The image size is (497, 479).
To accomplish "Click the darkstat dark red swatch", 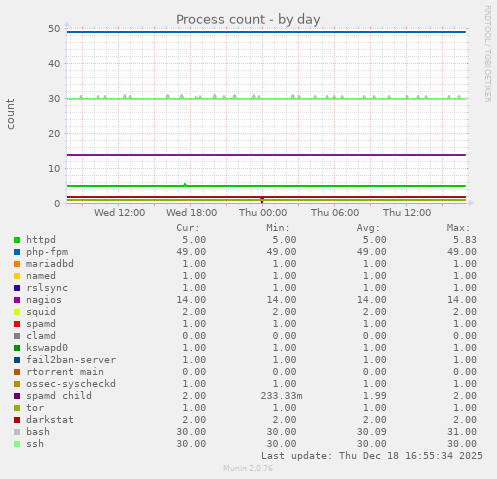I will (17, 420).
